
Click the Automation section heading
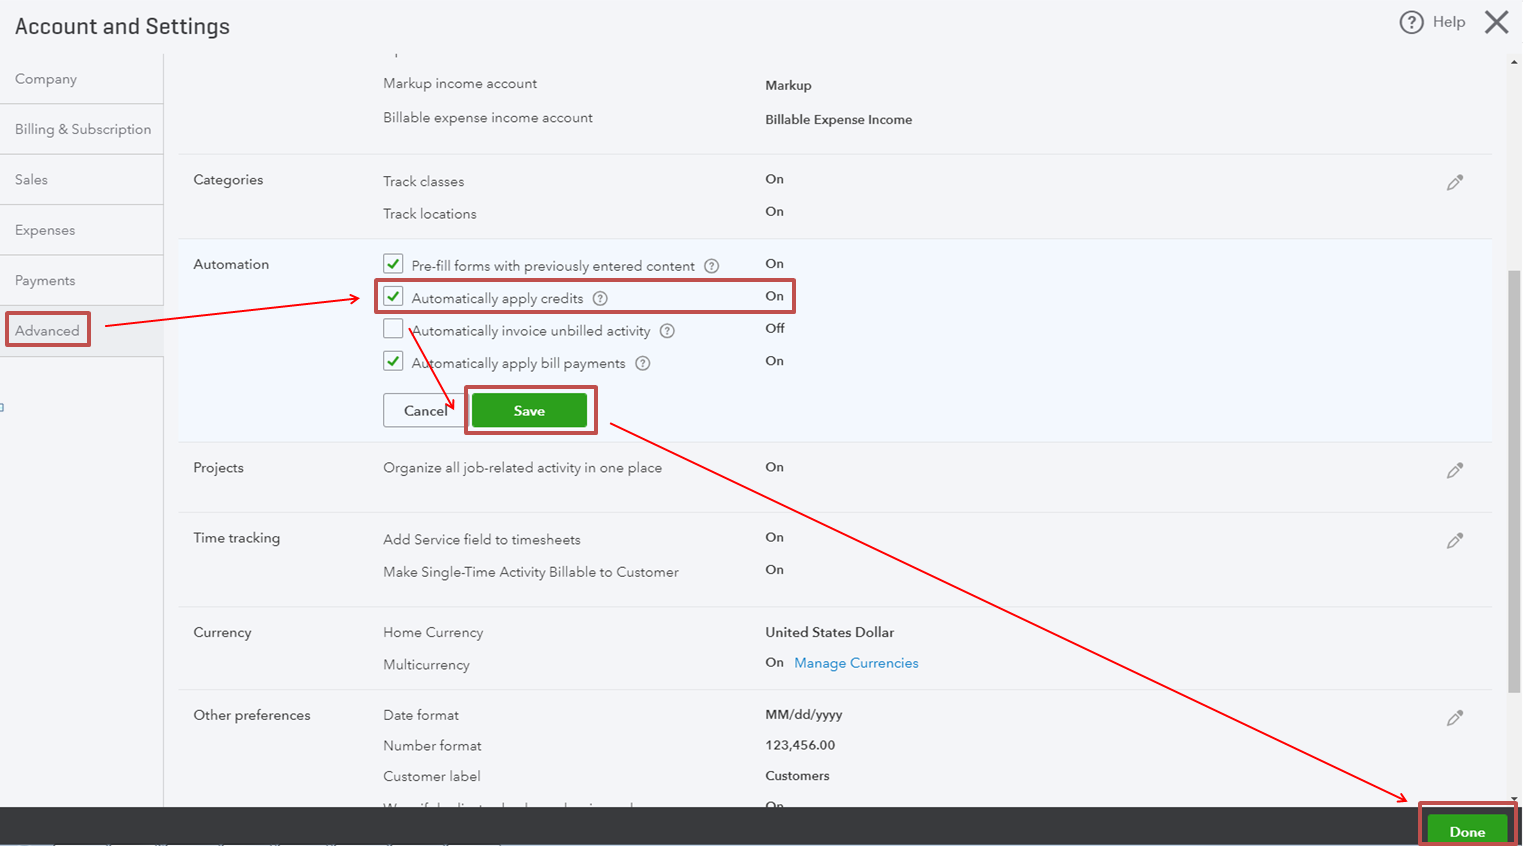[x=231, y=264]
